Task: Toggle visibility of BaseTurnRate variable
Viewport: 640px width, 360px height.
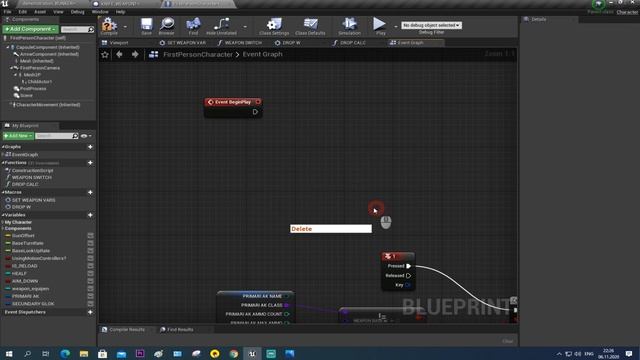Action: (x=91, y=243)
